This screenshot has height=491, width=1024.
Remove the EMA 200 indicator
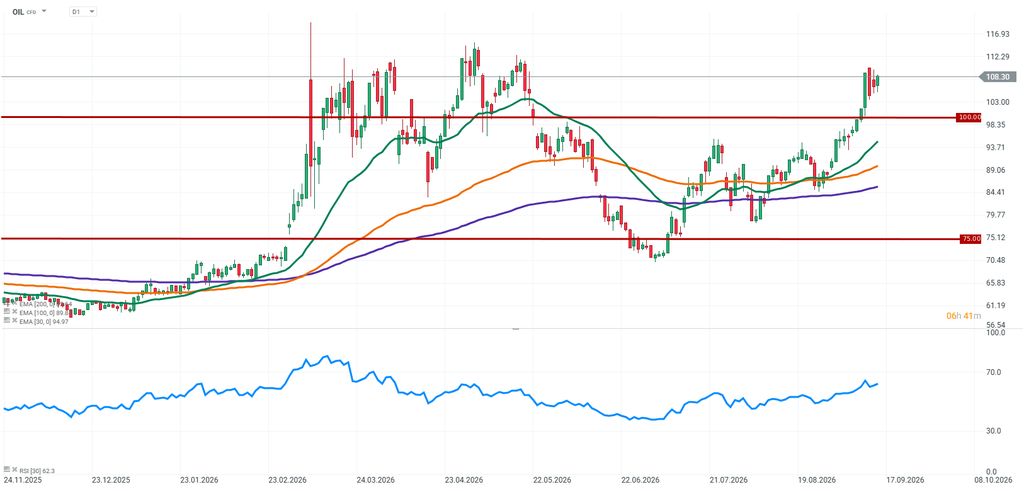(x=14, y=304)
